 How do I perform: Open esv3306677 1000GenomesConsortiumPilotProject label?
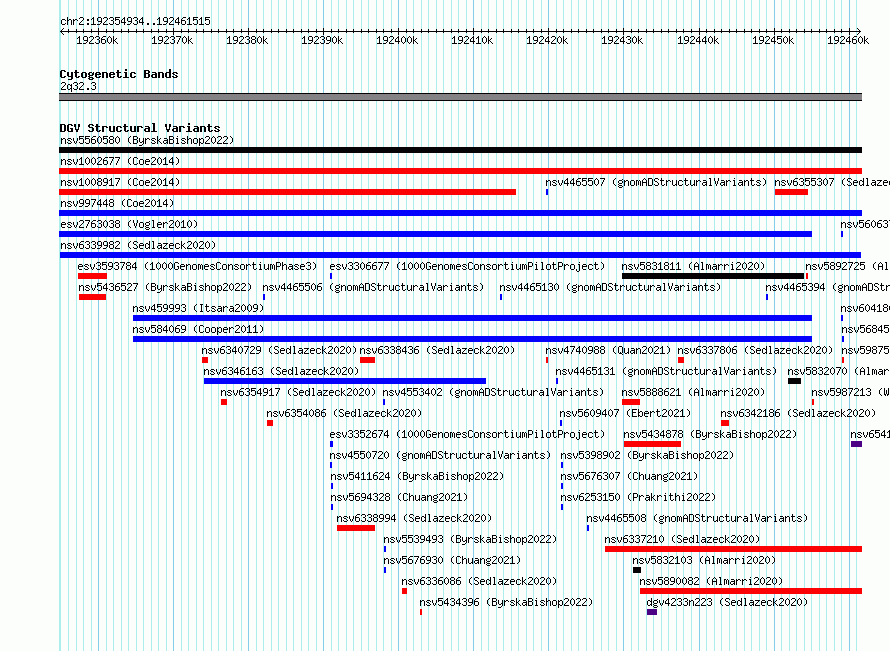[467, 266]
